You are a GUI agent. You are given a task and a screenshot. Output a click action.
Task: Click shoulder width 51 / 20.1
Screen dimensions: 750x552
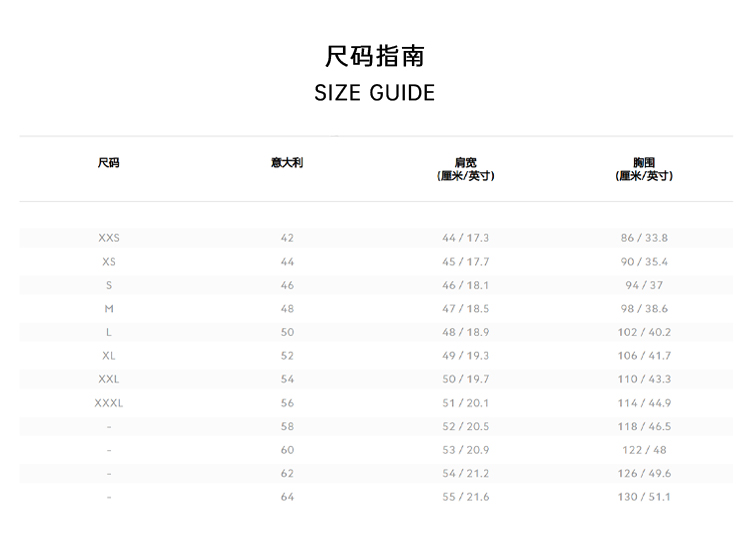coord(465,403)
